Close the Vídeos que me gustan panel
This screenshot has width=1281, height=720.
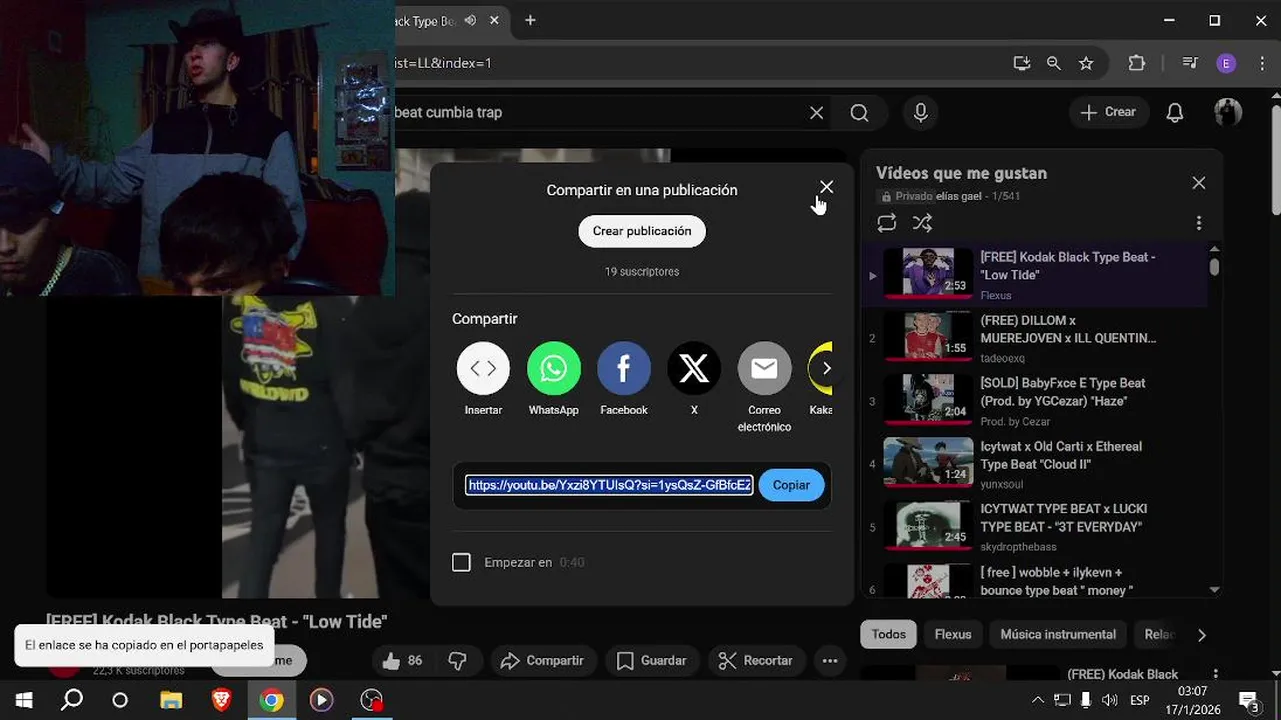click(1198, 183)
